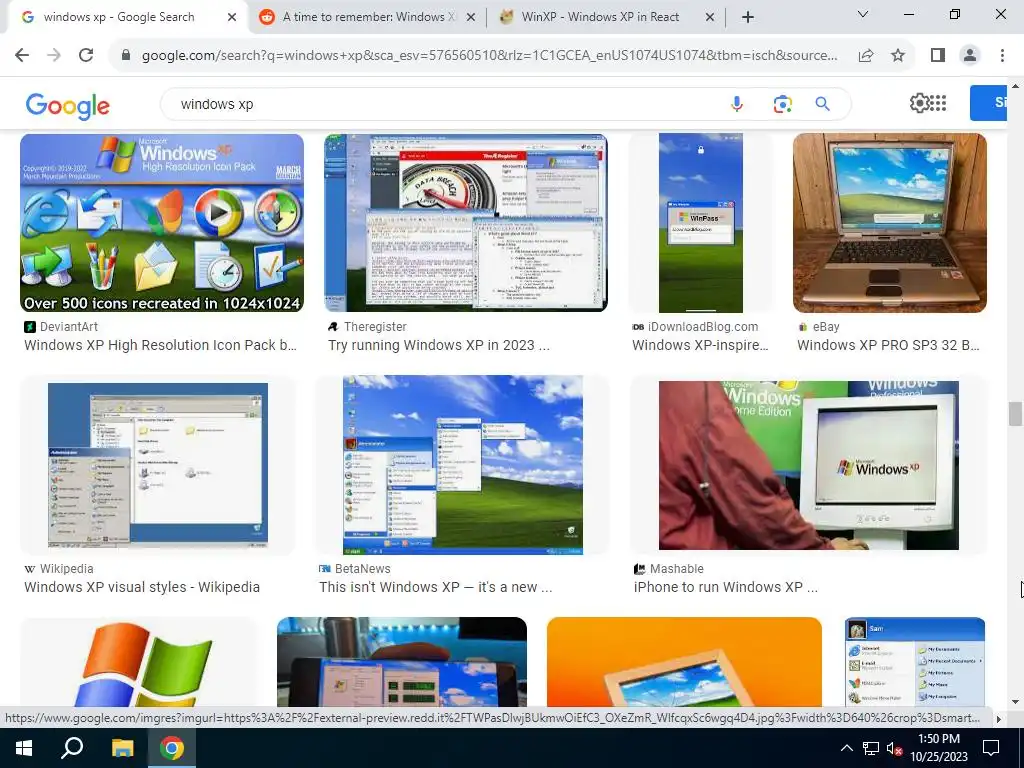This screenshot has width=1024, height=768.
Task: Open File Explorer from the taskbar
Action: point(122,748)
